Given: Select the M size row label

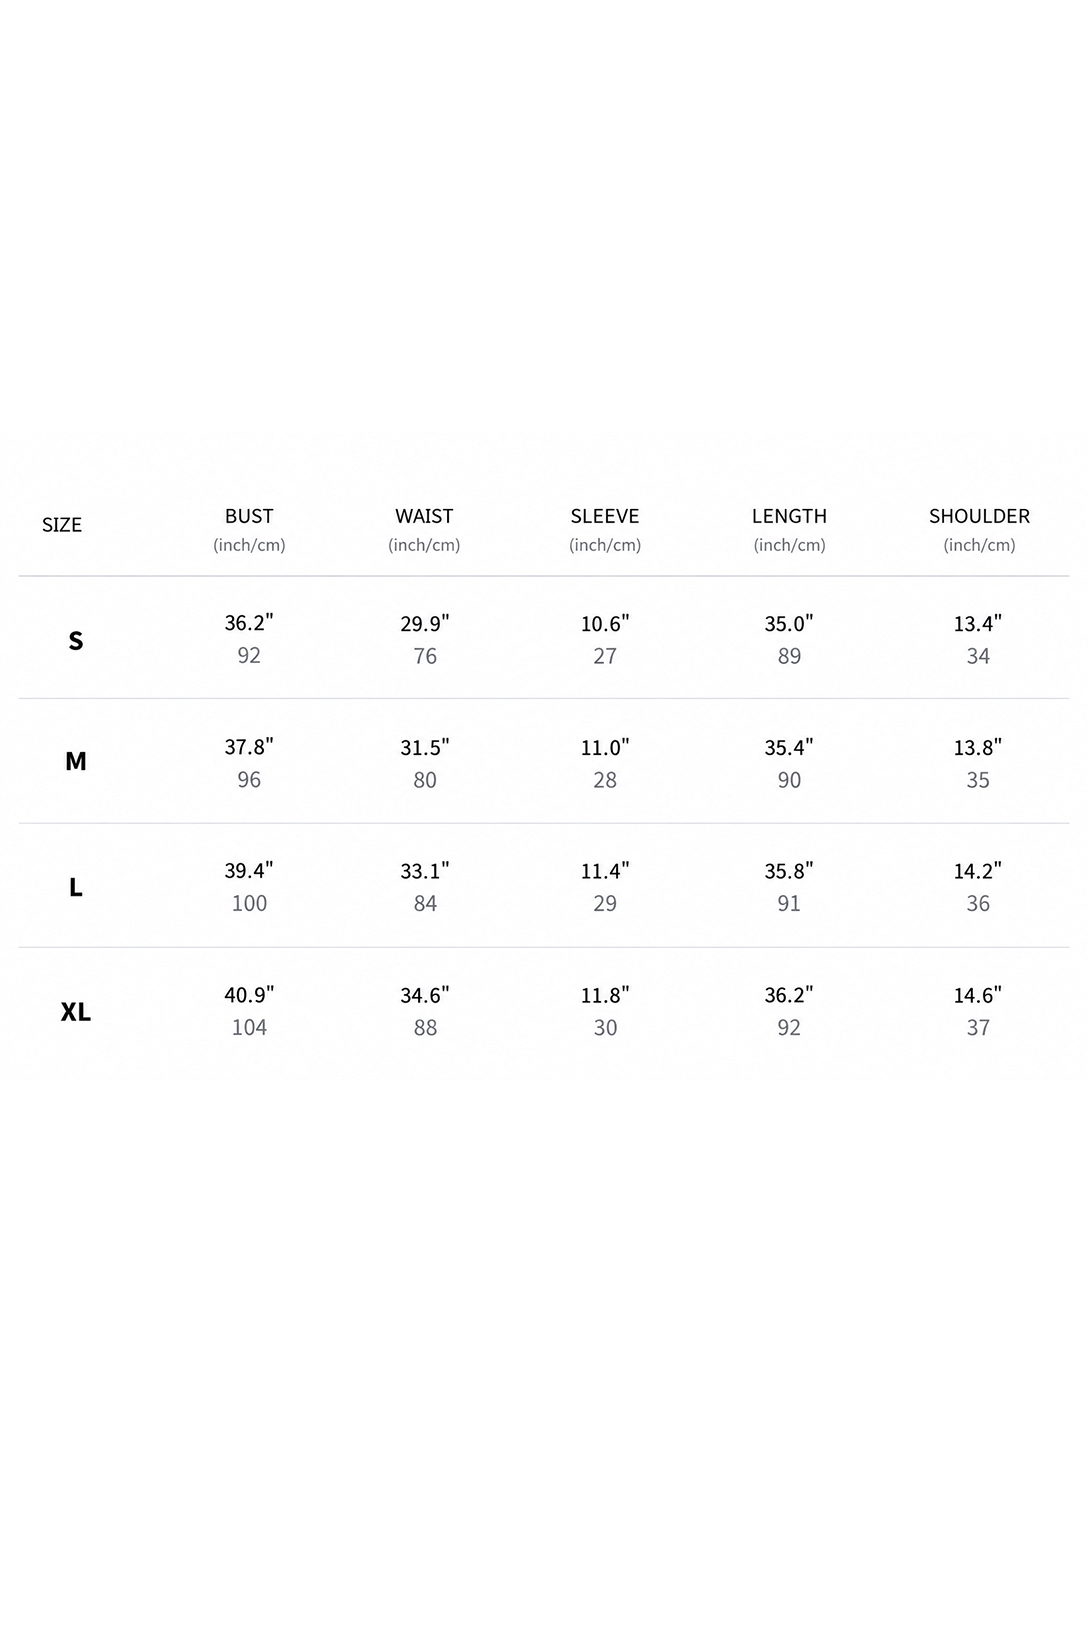Looking at the screenshot, I should (x=76, y=762).
